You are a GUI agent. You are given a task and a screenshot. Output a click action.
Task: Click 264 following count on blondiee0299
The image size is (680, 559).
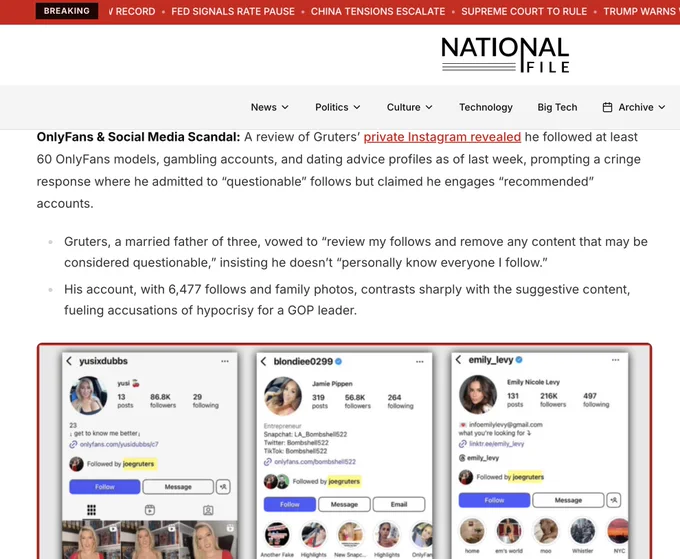point(400,402)
